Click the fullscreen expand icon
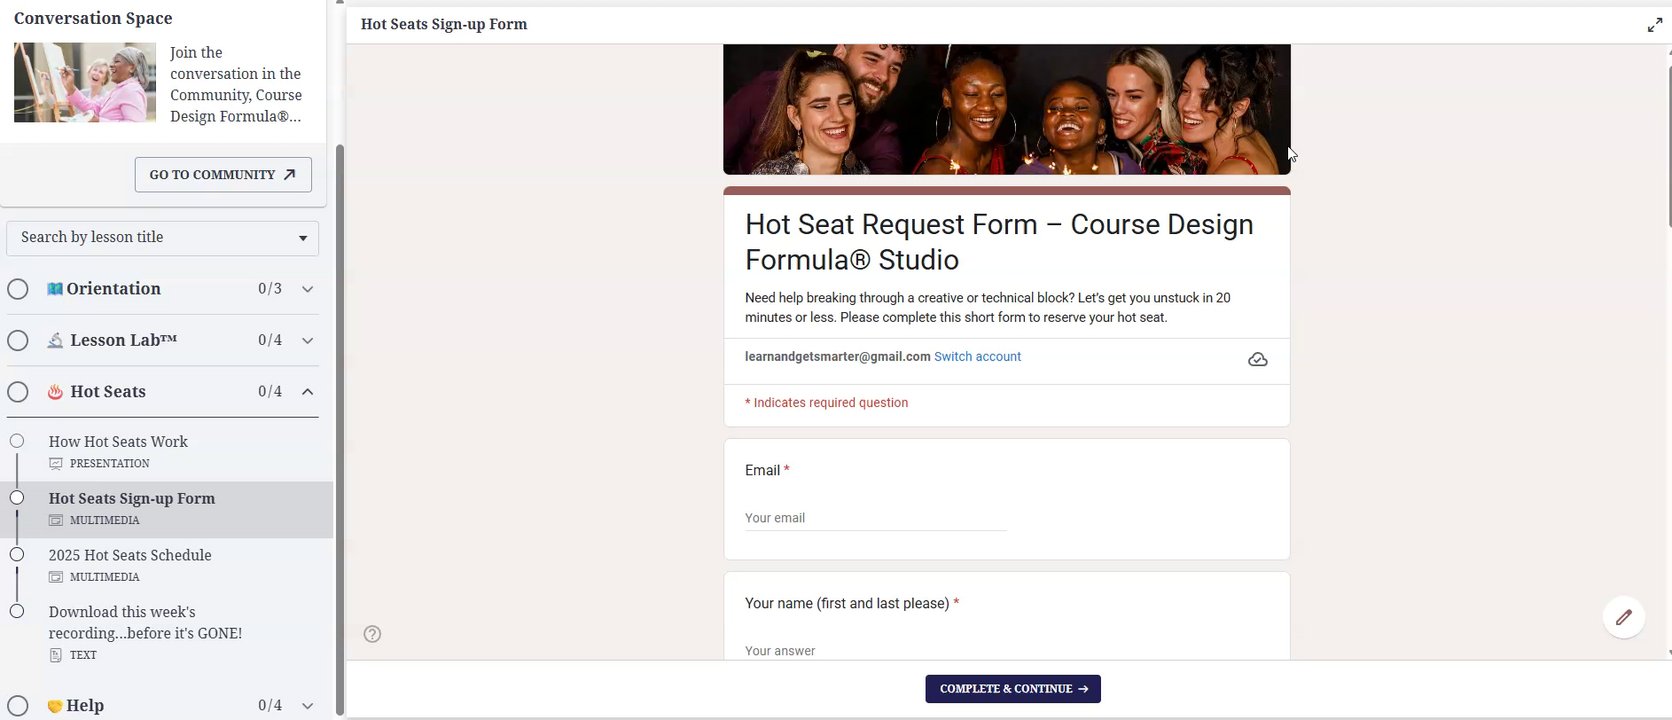Screen dimensions: 1672x720 [1654, 25]
